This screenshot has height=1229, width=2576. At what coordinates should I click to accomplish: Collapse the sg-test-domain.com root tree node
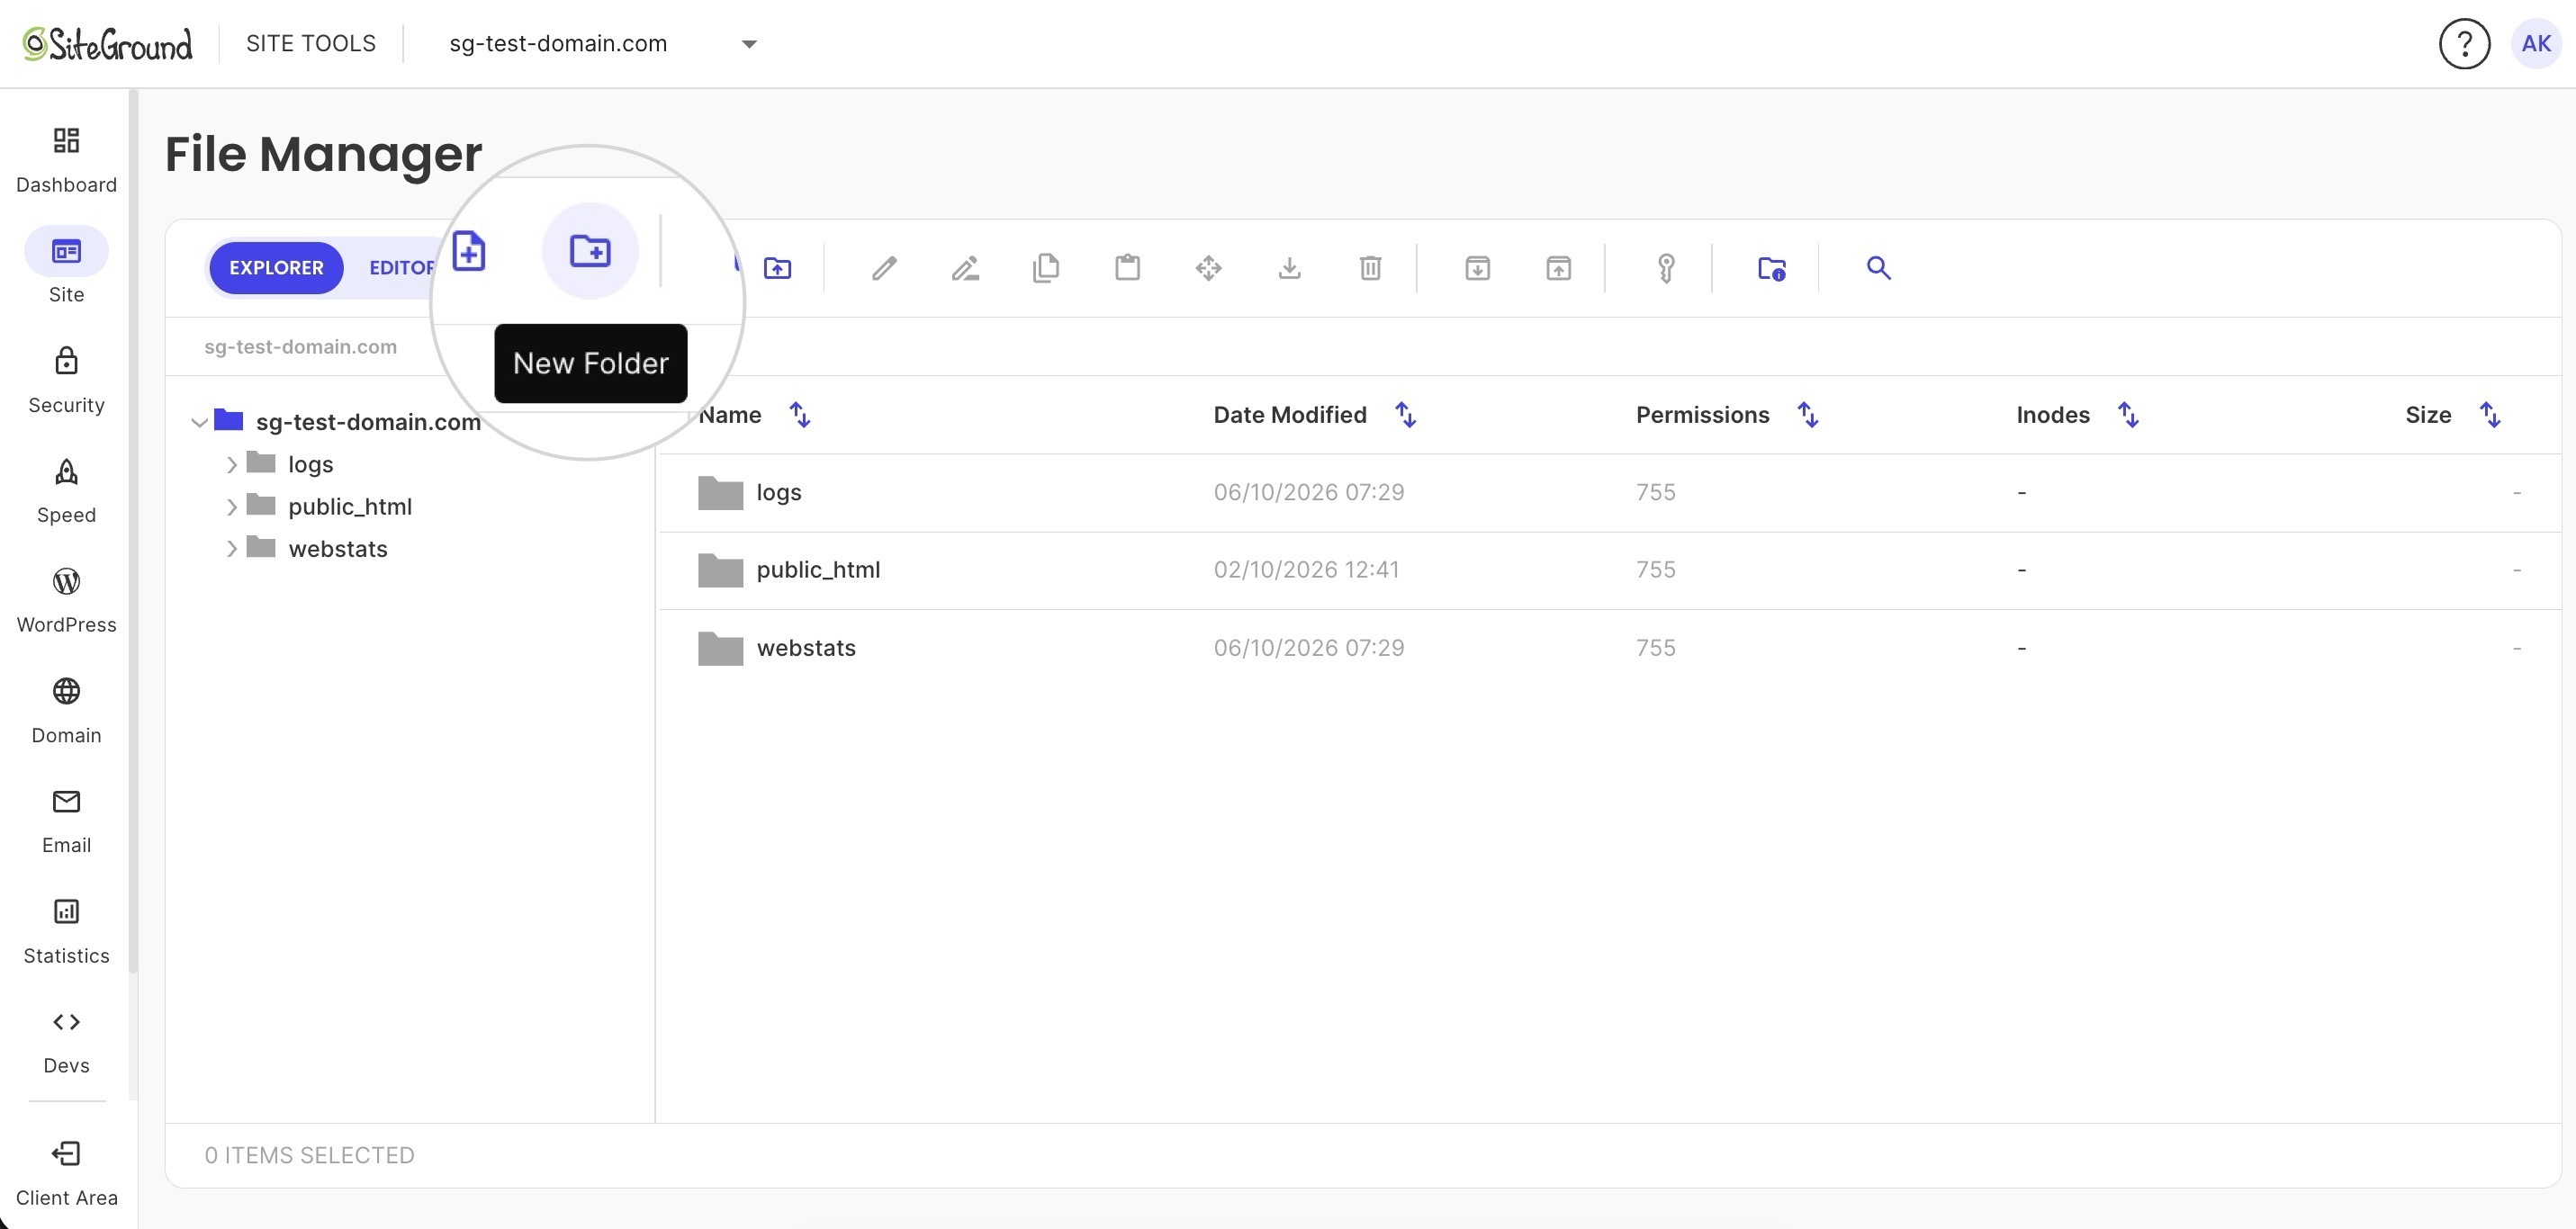coord(199,422)
